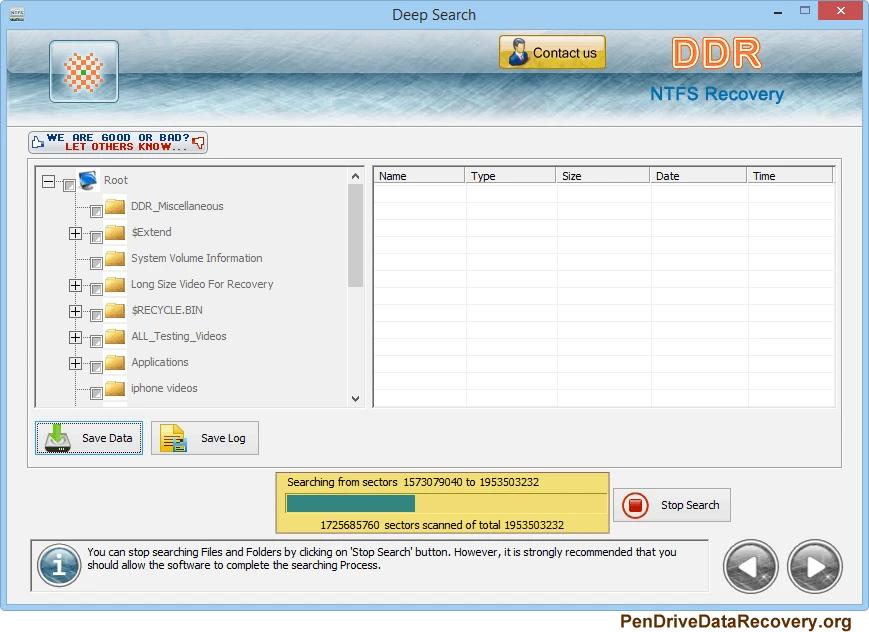This screenshot has height=632, width=869.
Task: Click the info icon in the bottom bar
Action: click(58, 566)
